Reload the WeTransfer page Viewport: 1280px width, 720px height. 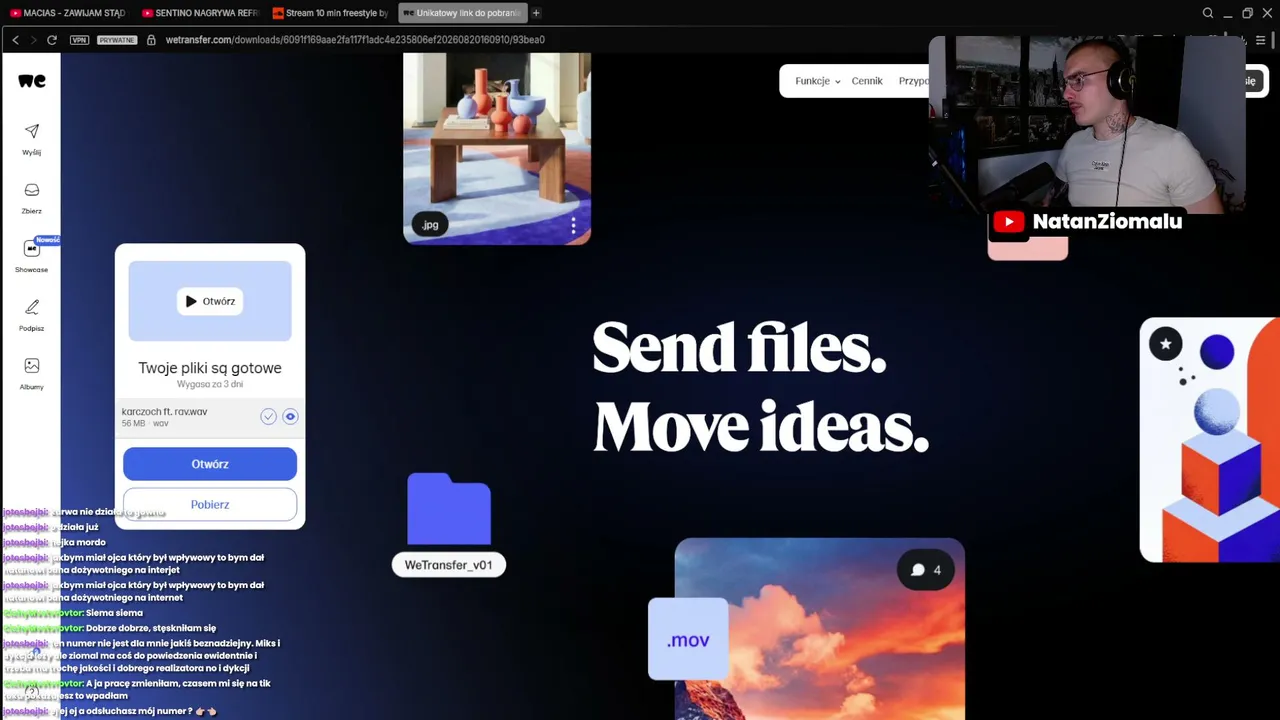click(x=52, y=40)
